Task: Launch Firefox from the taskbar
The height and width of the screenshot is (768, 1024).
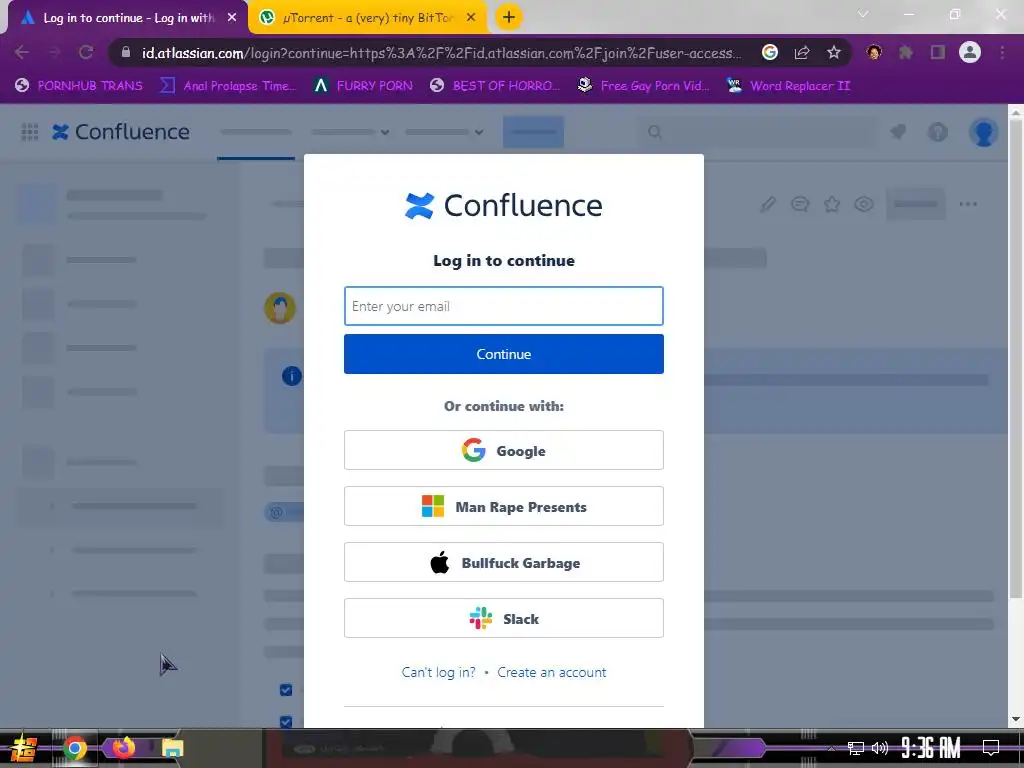Action: pyautogui.click(x=123, y=748)
